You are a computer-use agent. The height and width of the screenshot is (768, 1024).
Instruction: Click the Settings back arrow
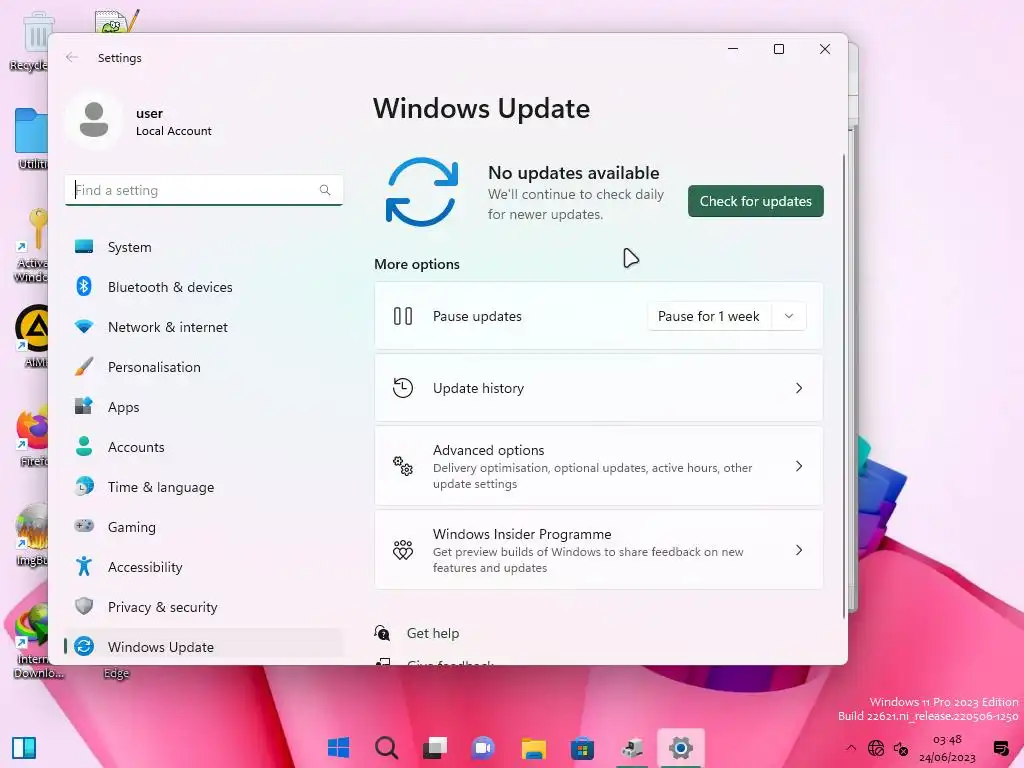(x=72, y=57)
